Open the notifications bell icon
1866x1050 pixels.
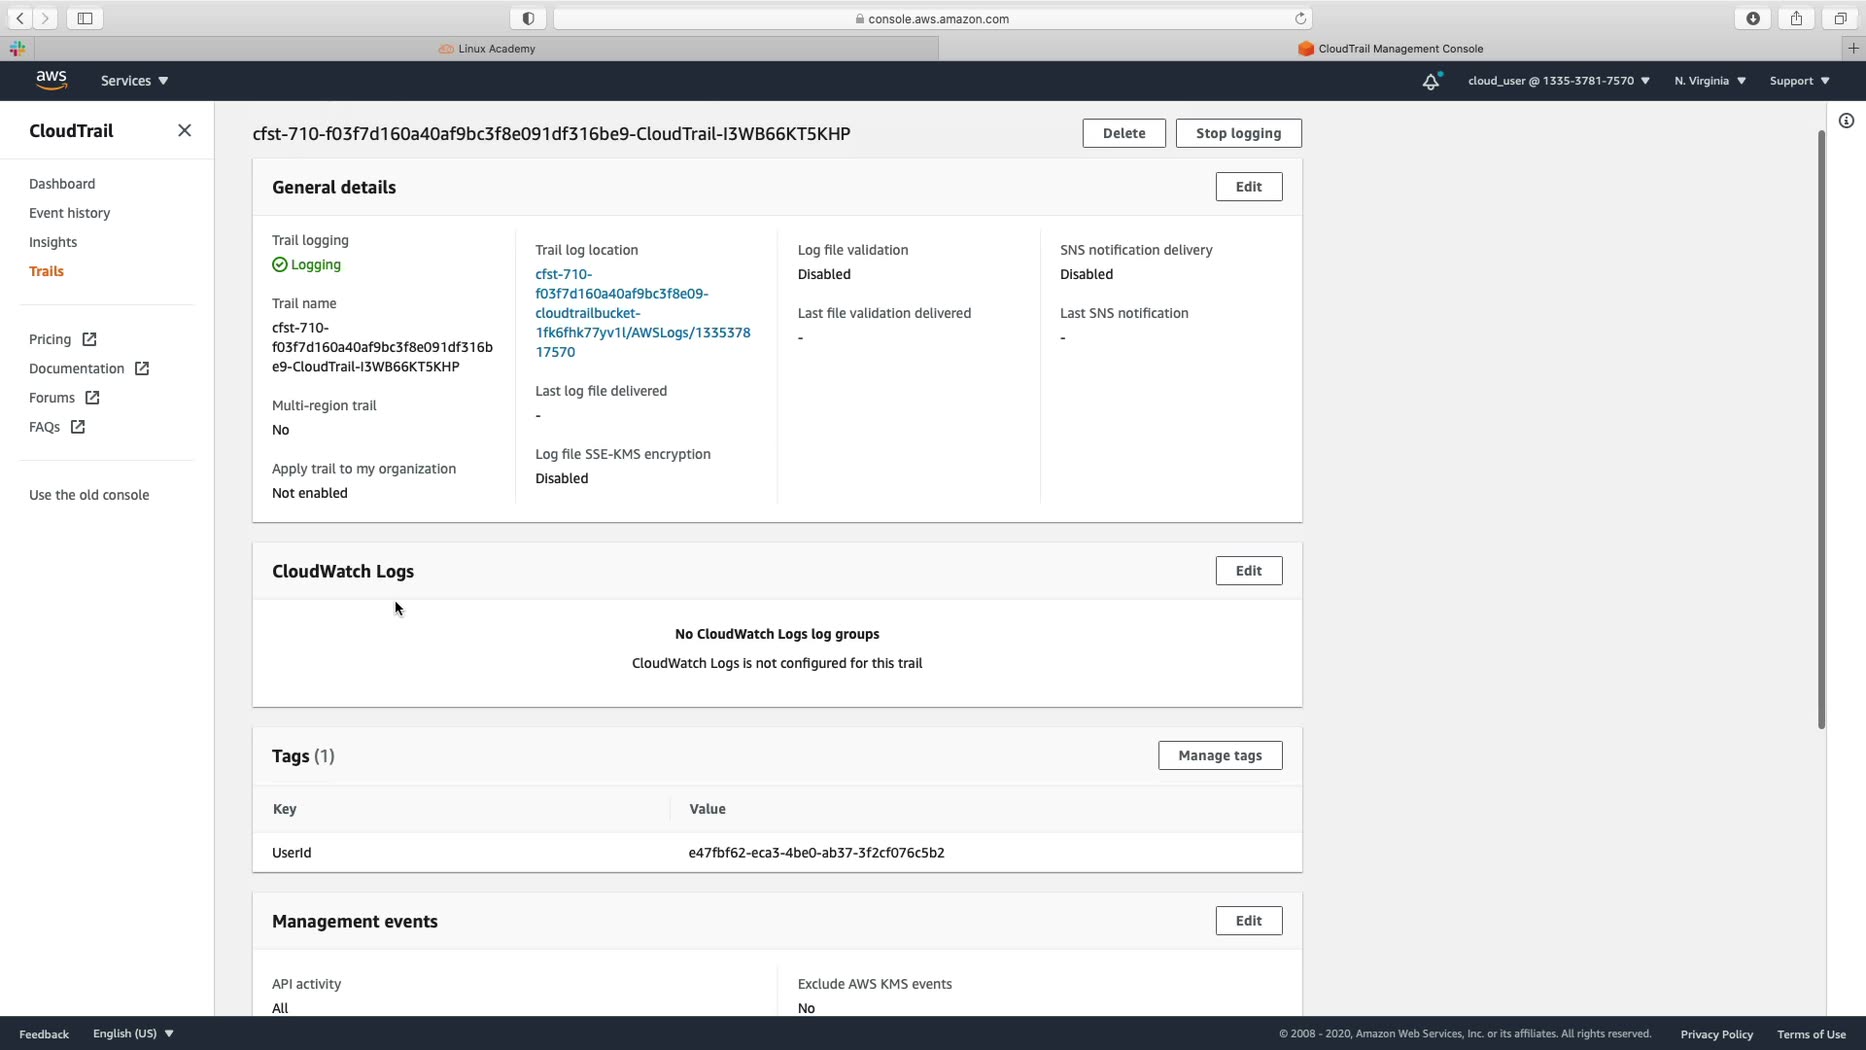1431,81
